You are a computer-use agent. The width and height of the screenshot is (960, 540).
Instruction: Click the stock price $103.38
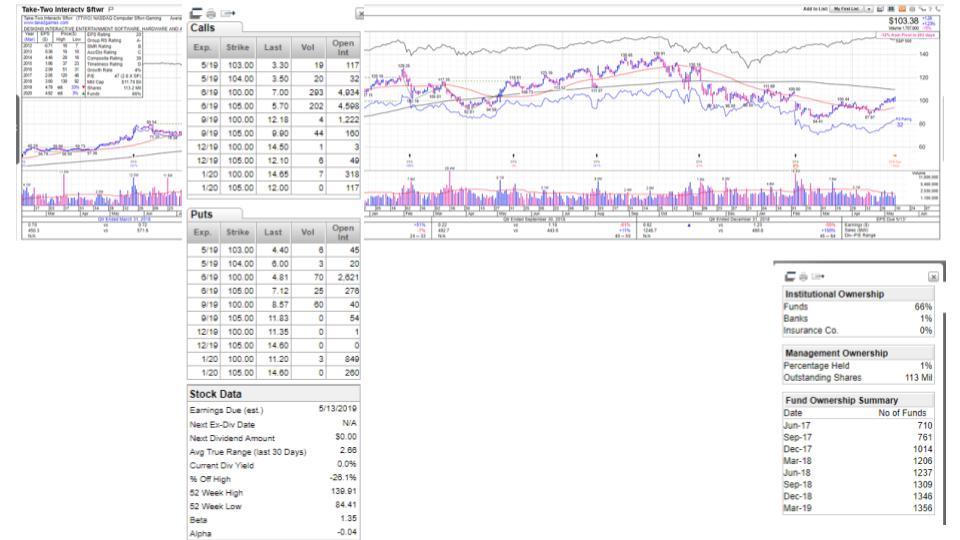coord(904,21)
